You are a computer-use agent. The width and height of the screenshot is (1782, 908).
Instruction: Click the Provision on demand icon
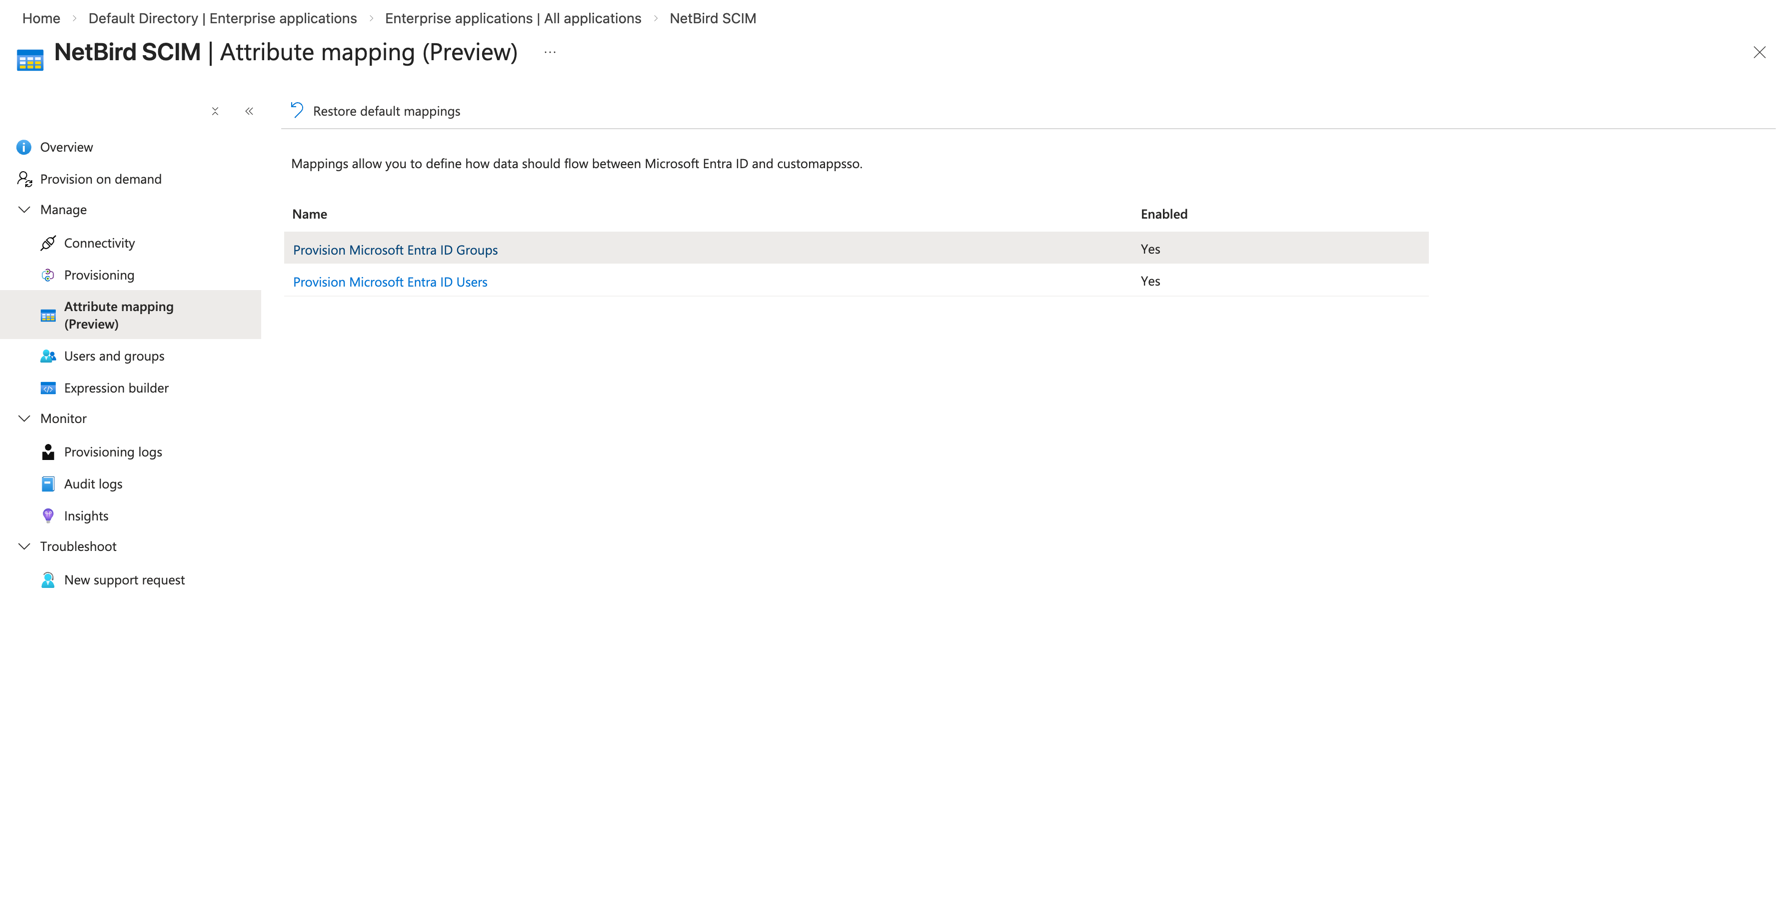point(24,179)
